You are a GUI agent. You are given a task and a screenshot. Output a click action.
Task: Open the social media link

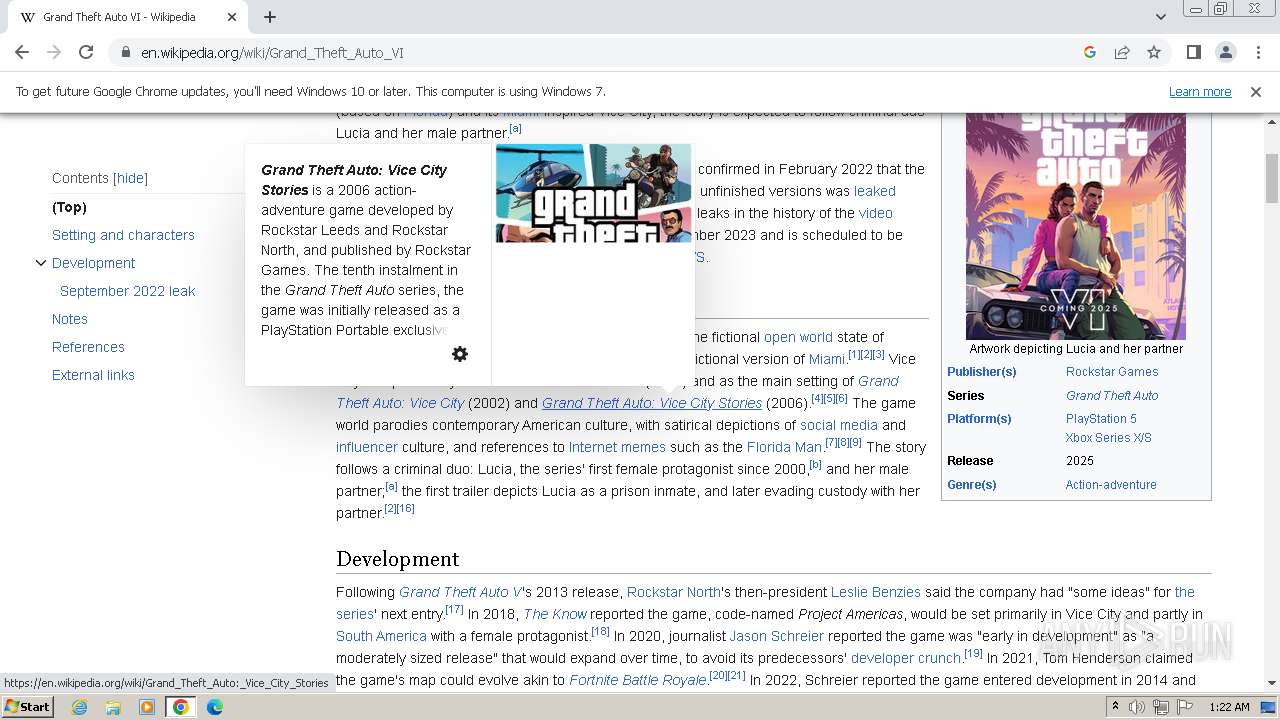pos(838,425)
